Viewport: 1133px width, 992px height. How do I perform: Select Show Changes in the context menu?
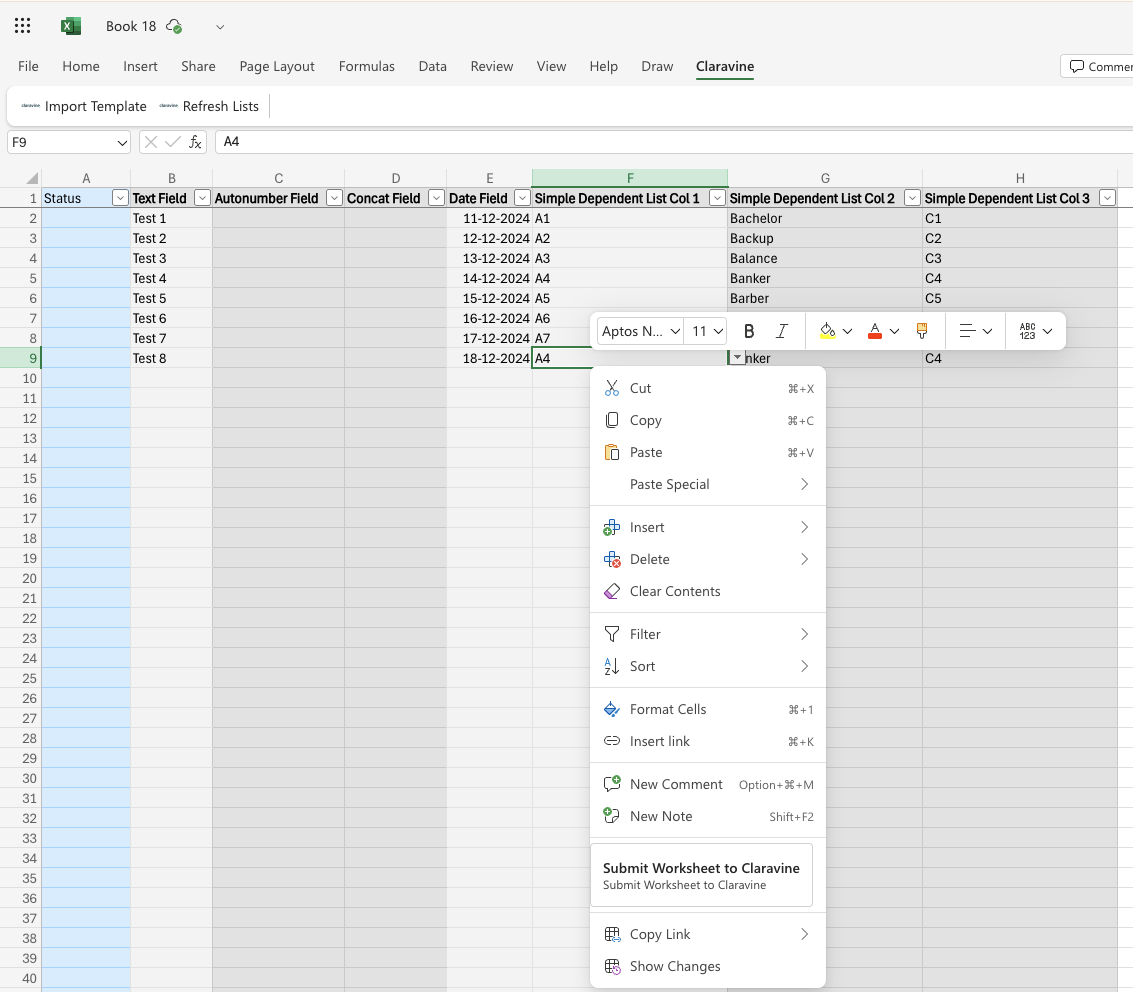[708, 966]
